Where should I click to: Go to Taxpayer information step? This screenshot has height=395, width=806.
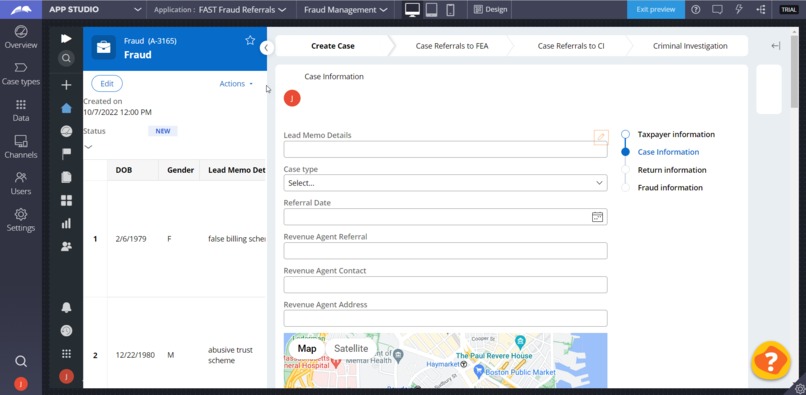pyautogui.click(x=675, y=134)
